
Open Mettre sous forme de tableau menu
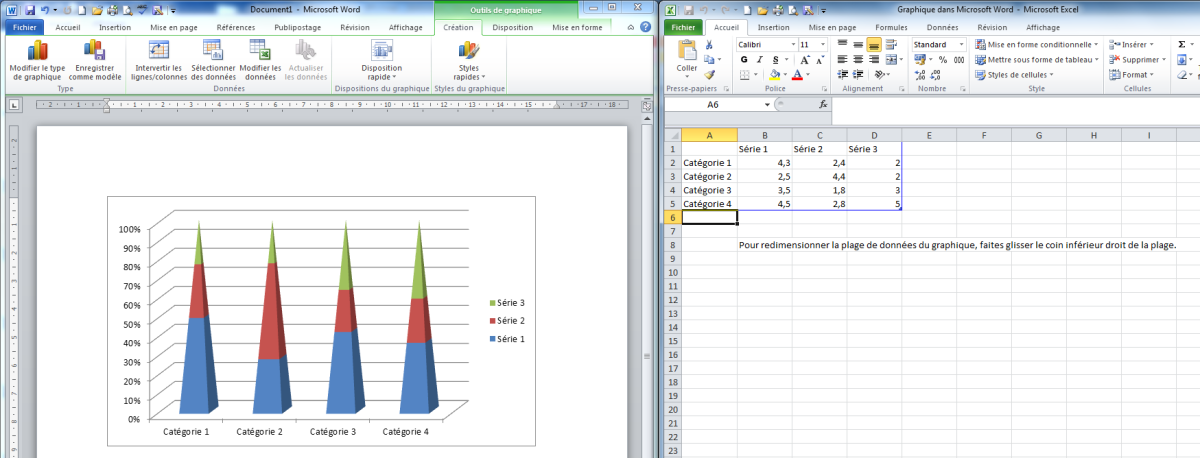(1037, 60)
